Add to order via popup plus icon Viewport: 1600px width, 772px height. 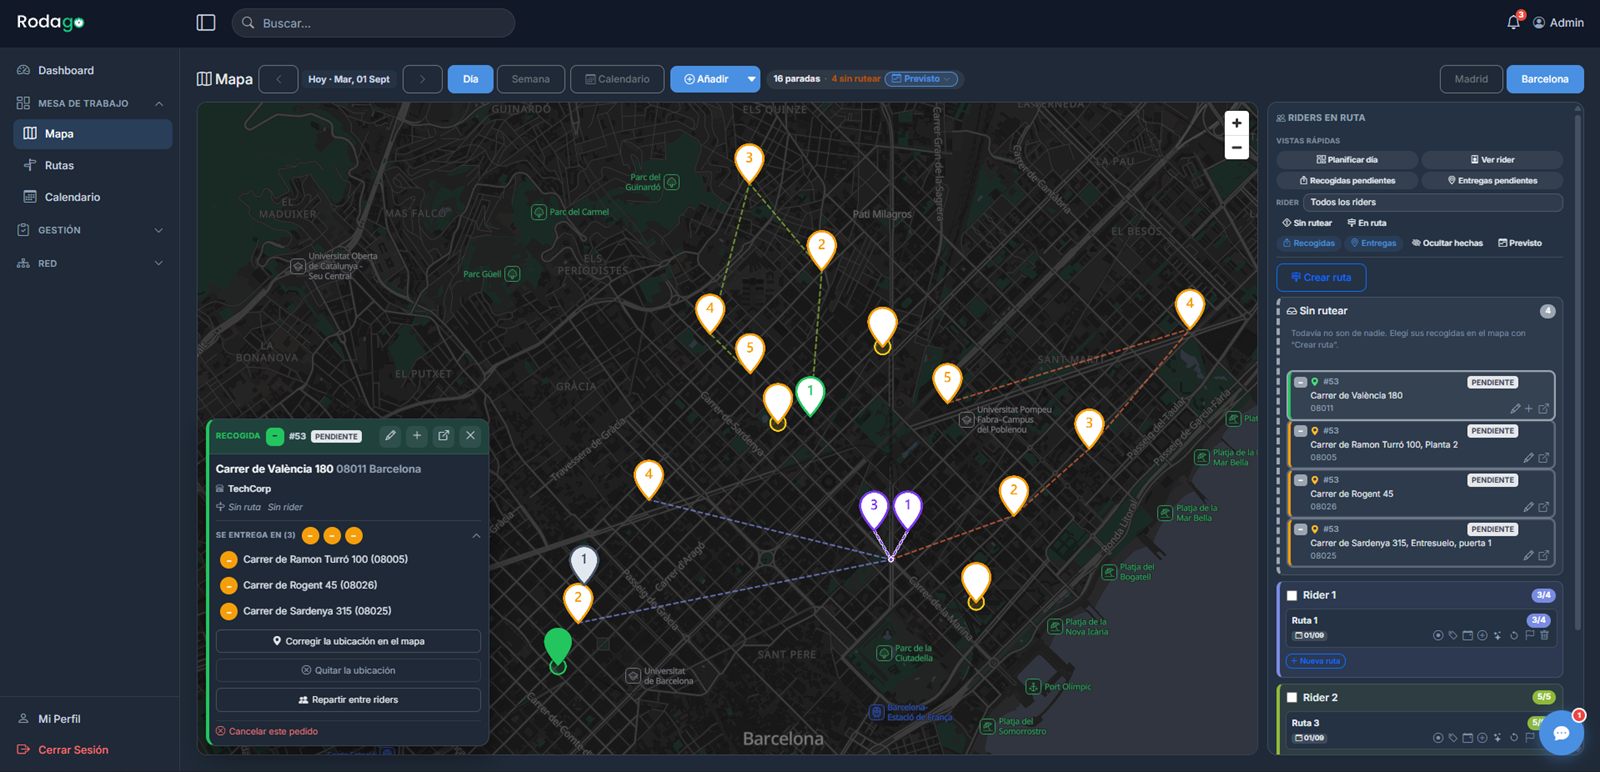[x=417, y=436]
